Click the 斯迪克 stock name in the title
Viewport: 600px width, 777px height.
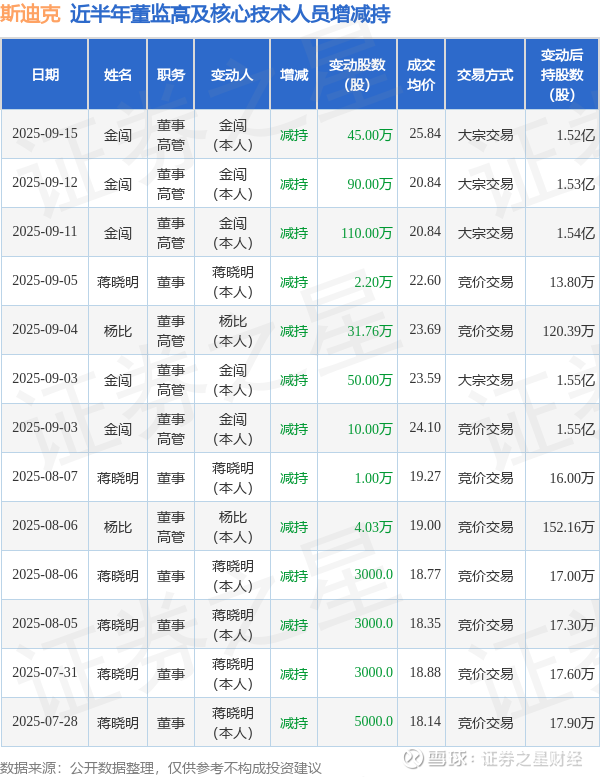click(x=30, y=14)
